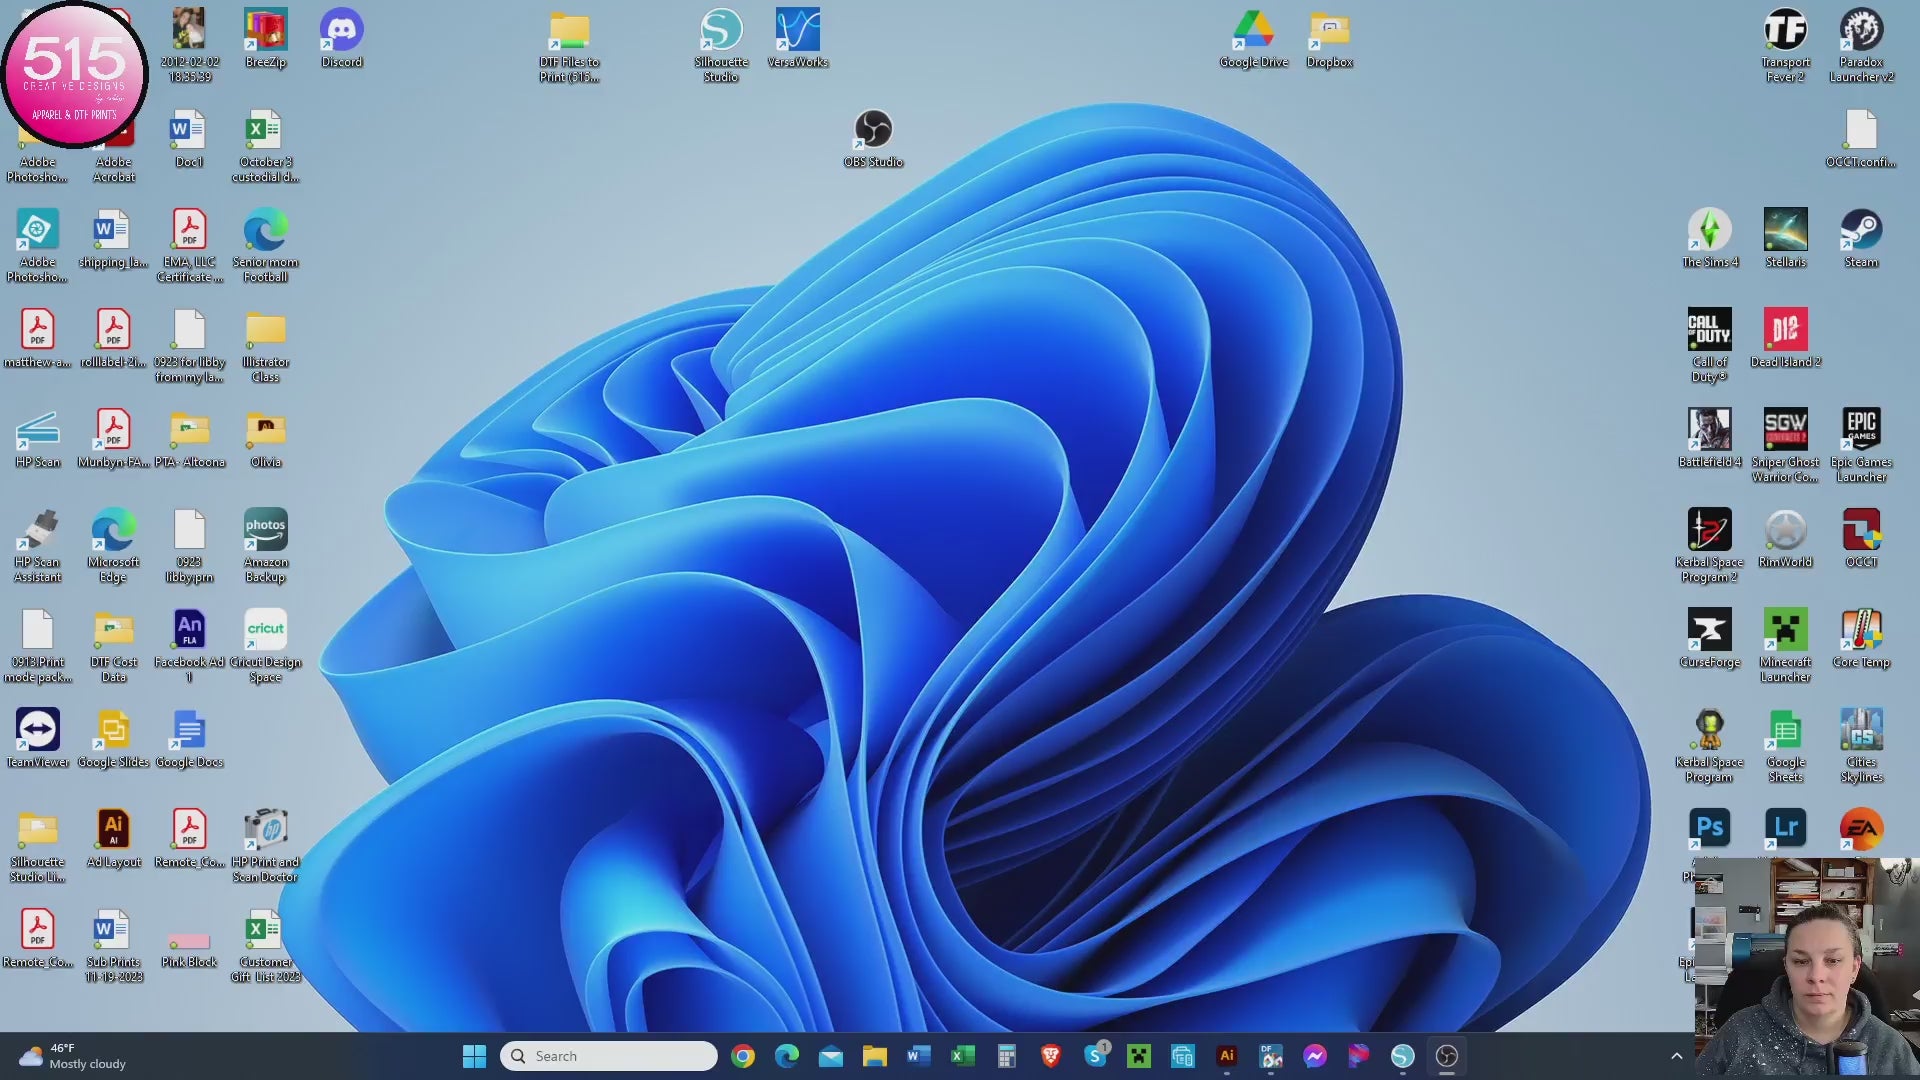Open the Windows Start menu
This screenshot has width=1920, height=1080.
(x=474, y=1056)
